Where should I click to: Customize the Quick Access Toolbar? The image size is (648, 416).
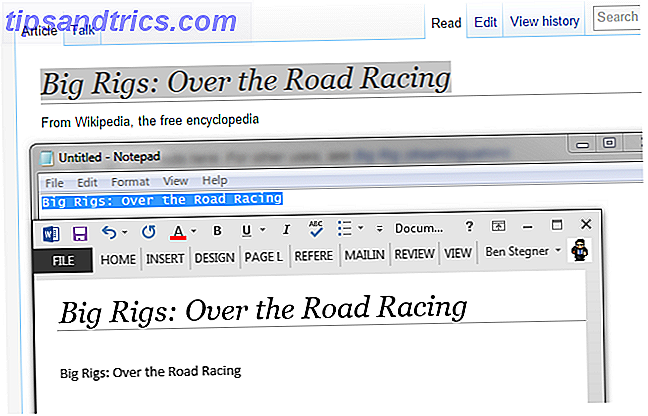379,228
